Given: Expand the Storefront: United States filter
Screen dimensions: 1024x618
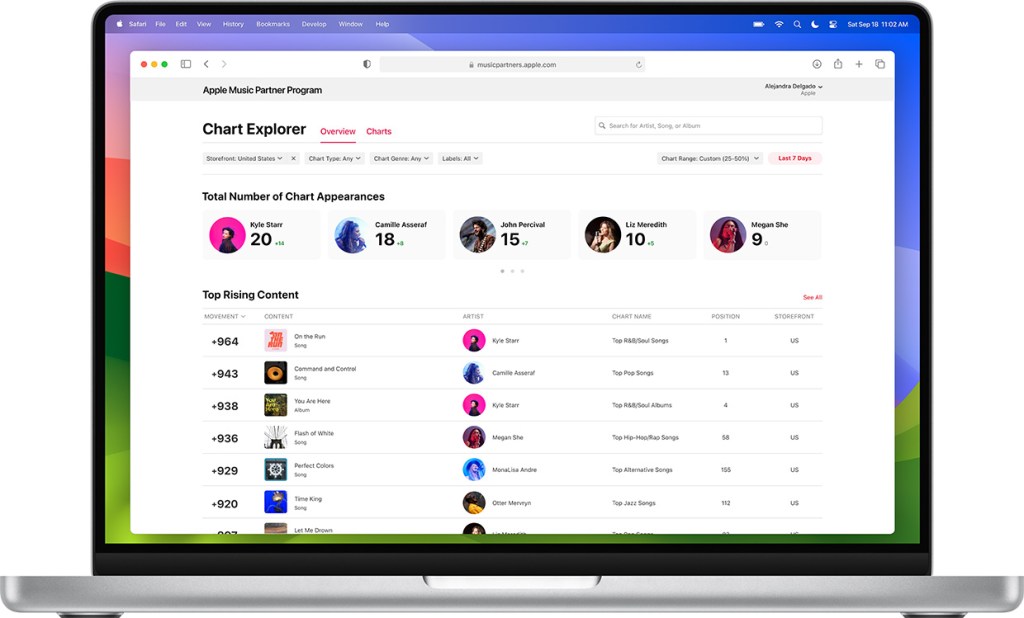Looking at the screenshot, I should pos(244,158).
